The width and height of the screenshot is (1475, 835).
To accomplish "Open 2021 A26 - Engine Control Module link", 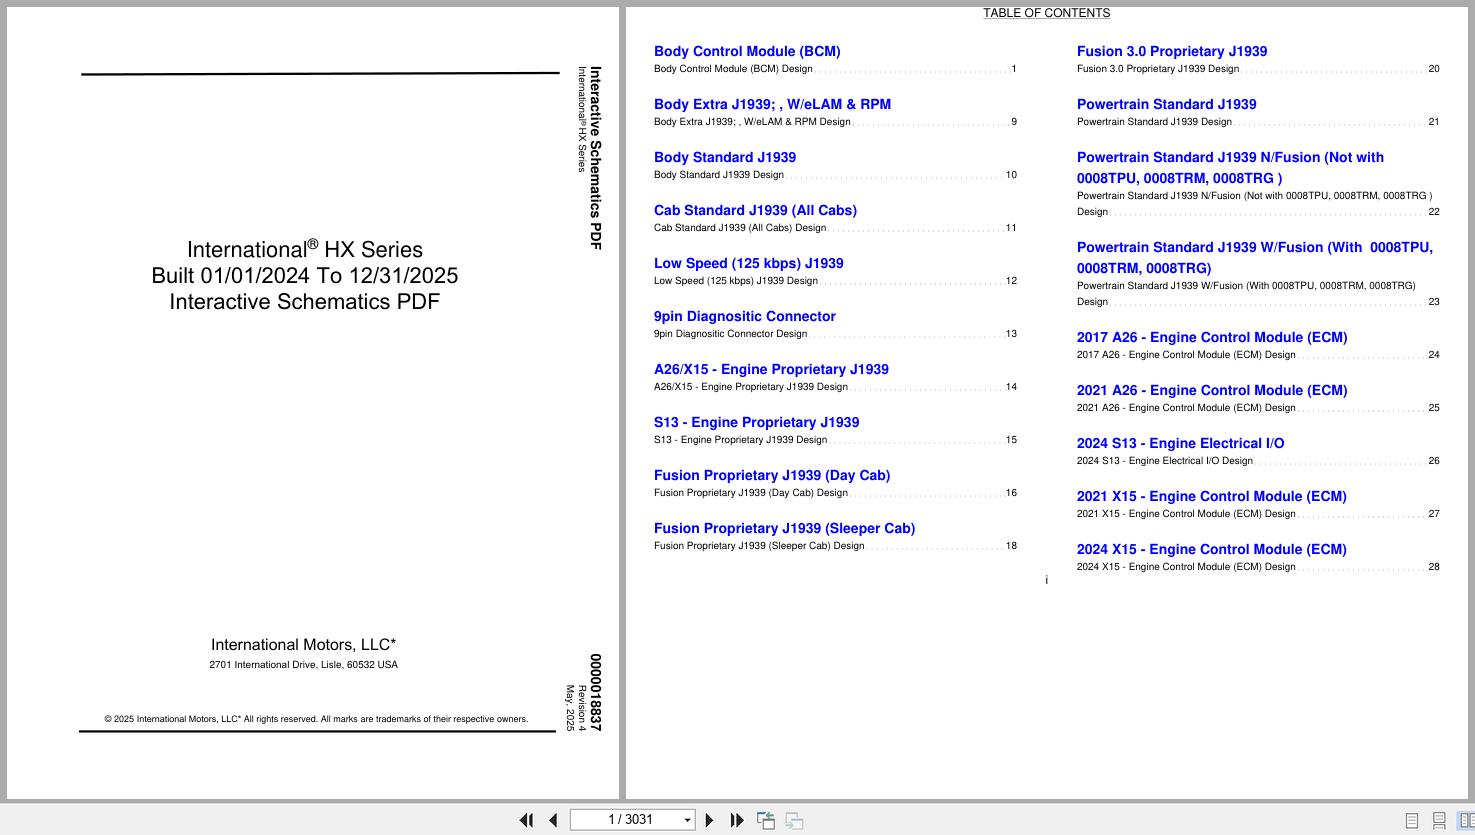I will (x=1212, y=390).
